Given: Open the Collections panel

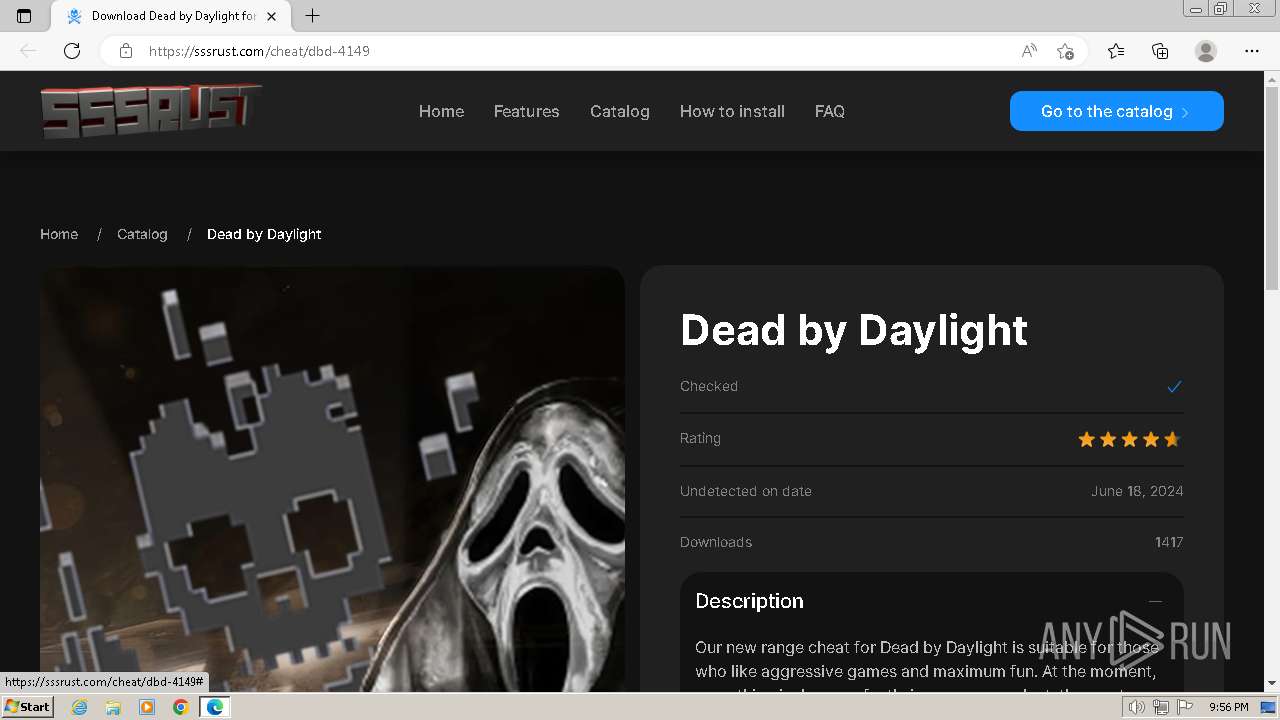Looking at the screenshot, I should click(x=1160, y=51).
